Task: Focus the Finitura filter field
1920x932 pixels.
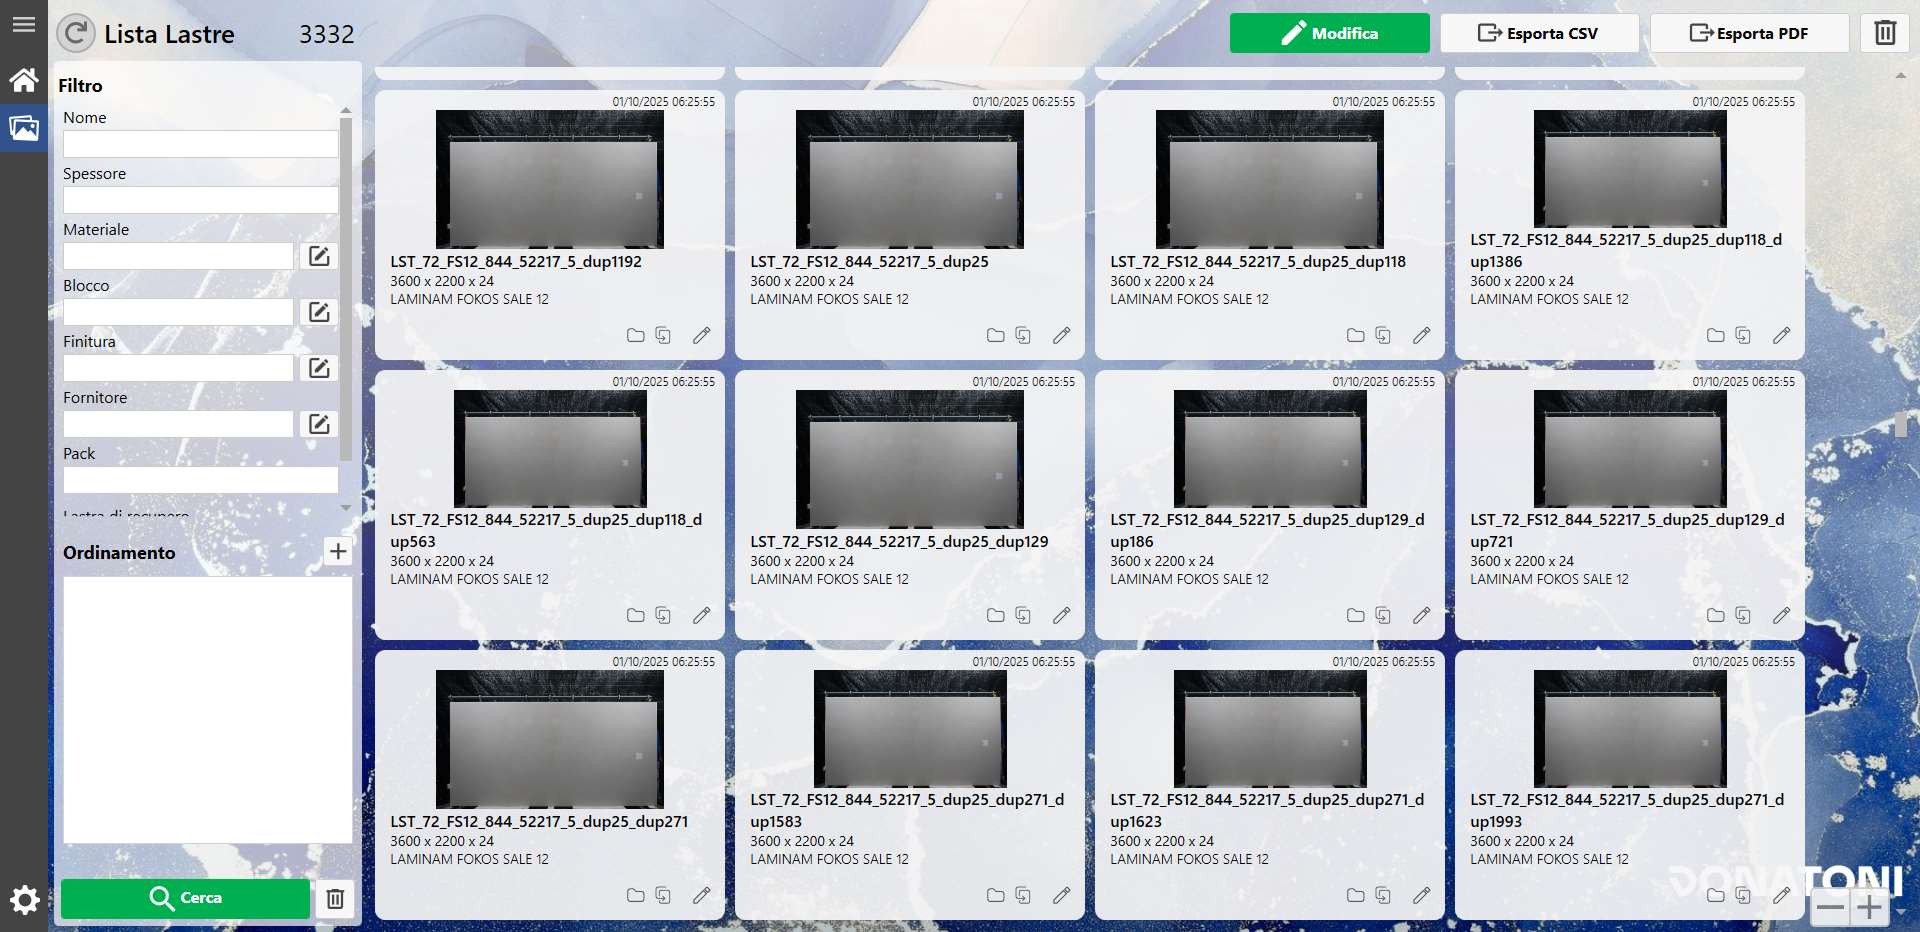Action: click(178, 368)
